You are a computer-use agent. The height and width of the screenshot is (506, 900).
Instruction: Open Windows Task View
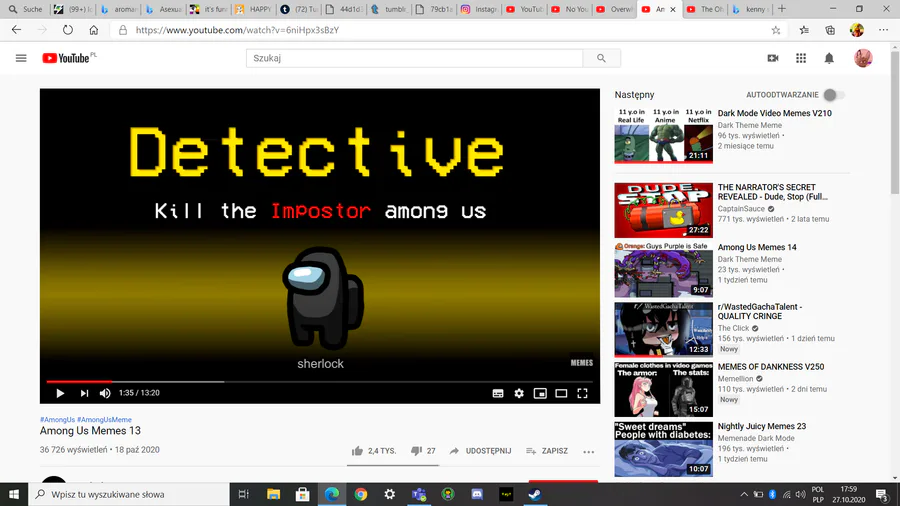tap(243, 494)
